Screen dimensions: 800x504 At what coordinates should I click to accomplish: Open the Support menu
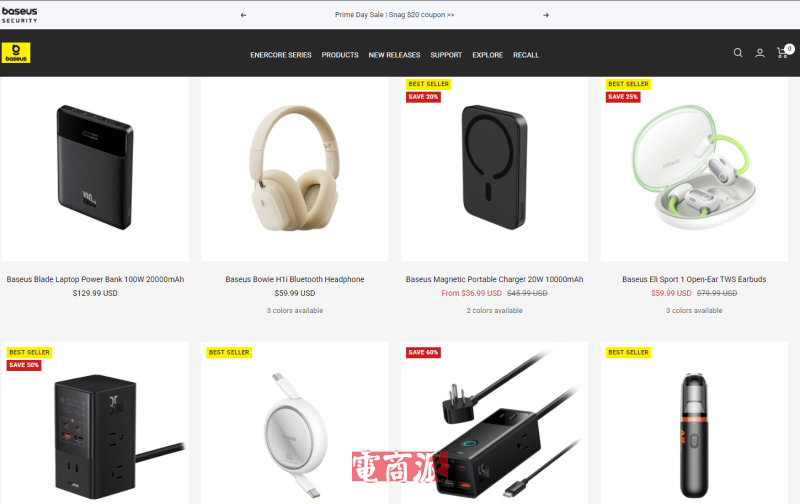(446, 55)
